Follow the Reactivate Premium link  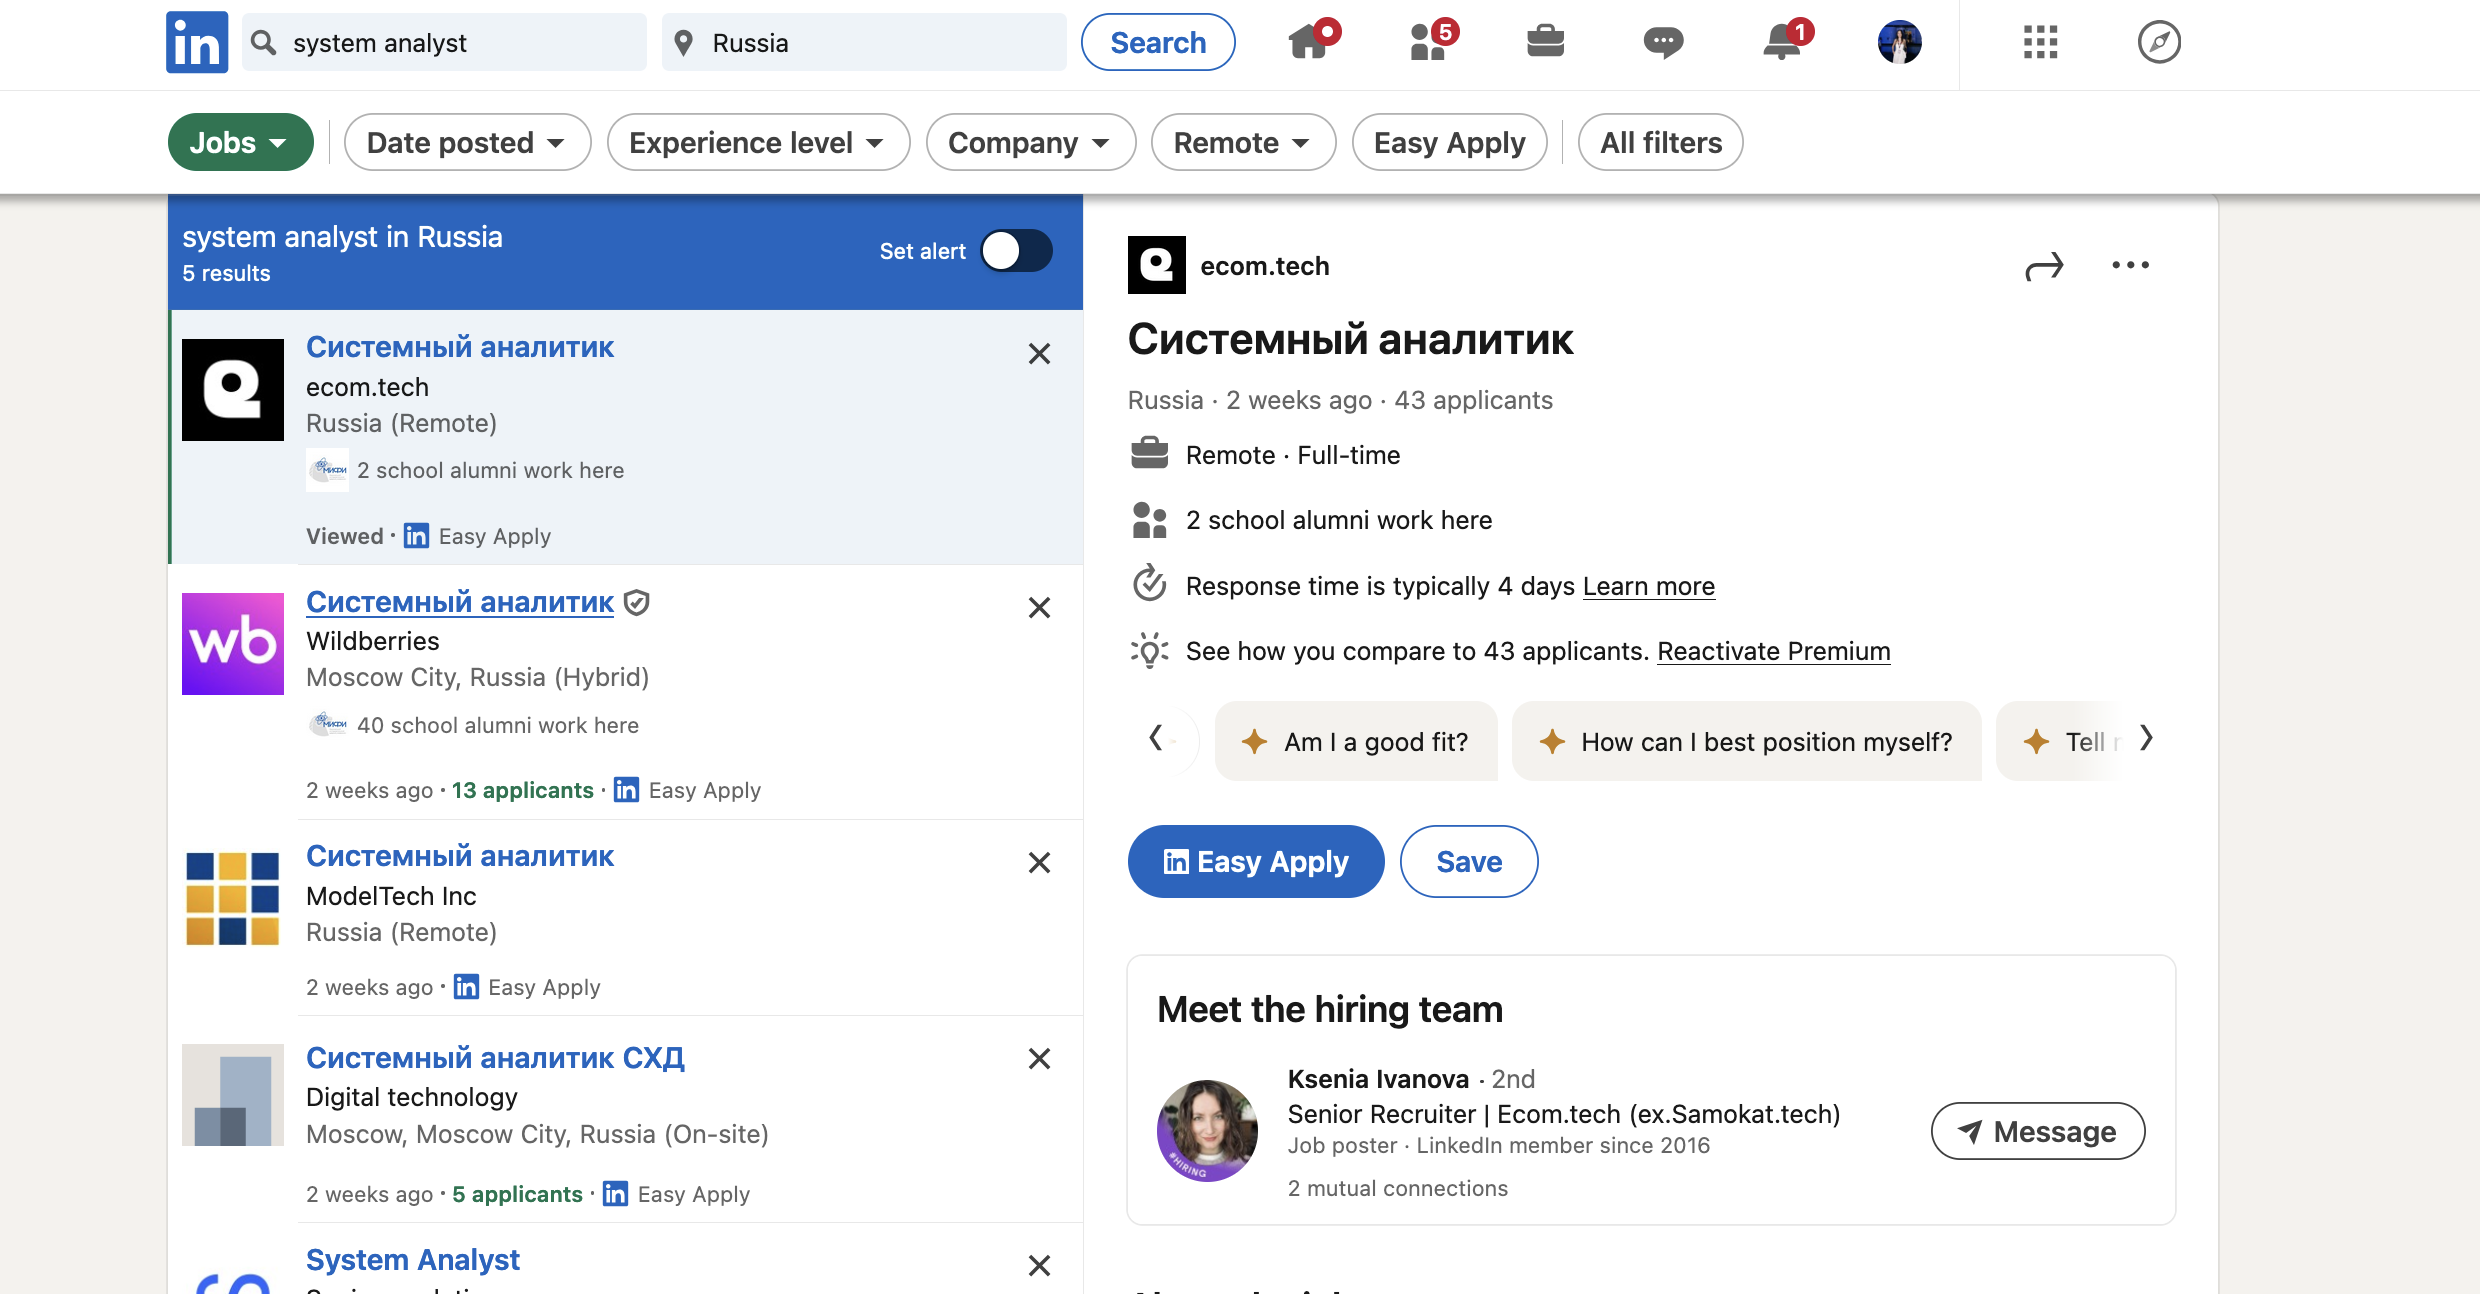coord(1773,651)
